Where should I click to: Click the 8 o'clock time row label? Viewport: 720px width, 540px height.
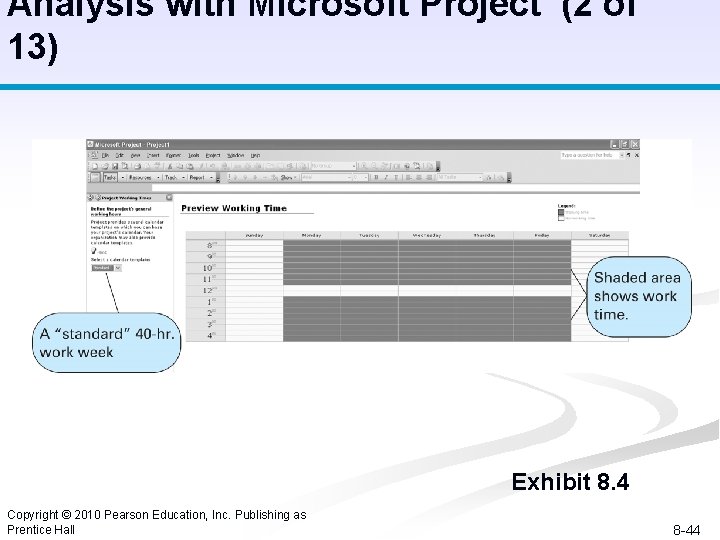click(211, 245)
